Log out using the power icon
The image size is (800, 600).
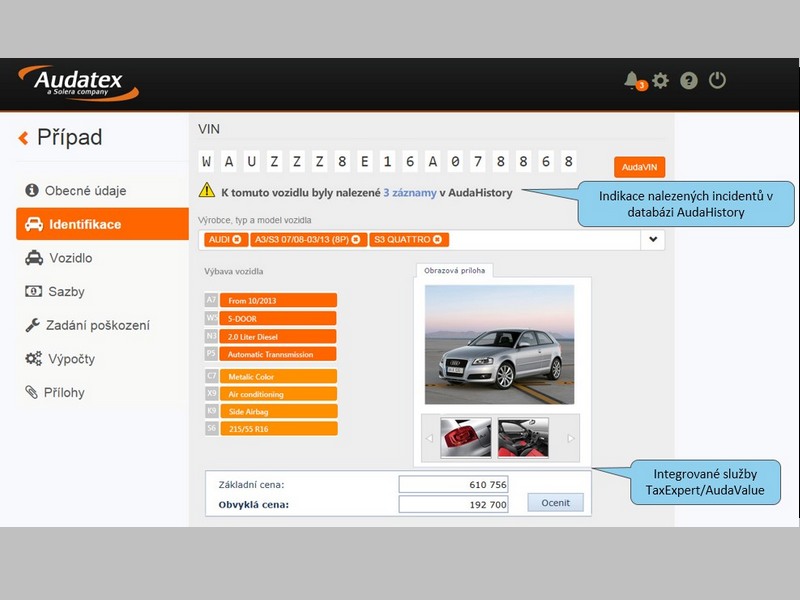coord(717,81)
